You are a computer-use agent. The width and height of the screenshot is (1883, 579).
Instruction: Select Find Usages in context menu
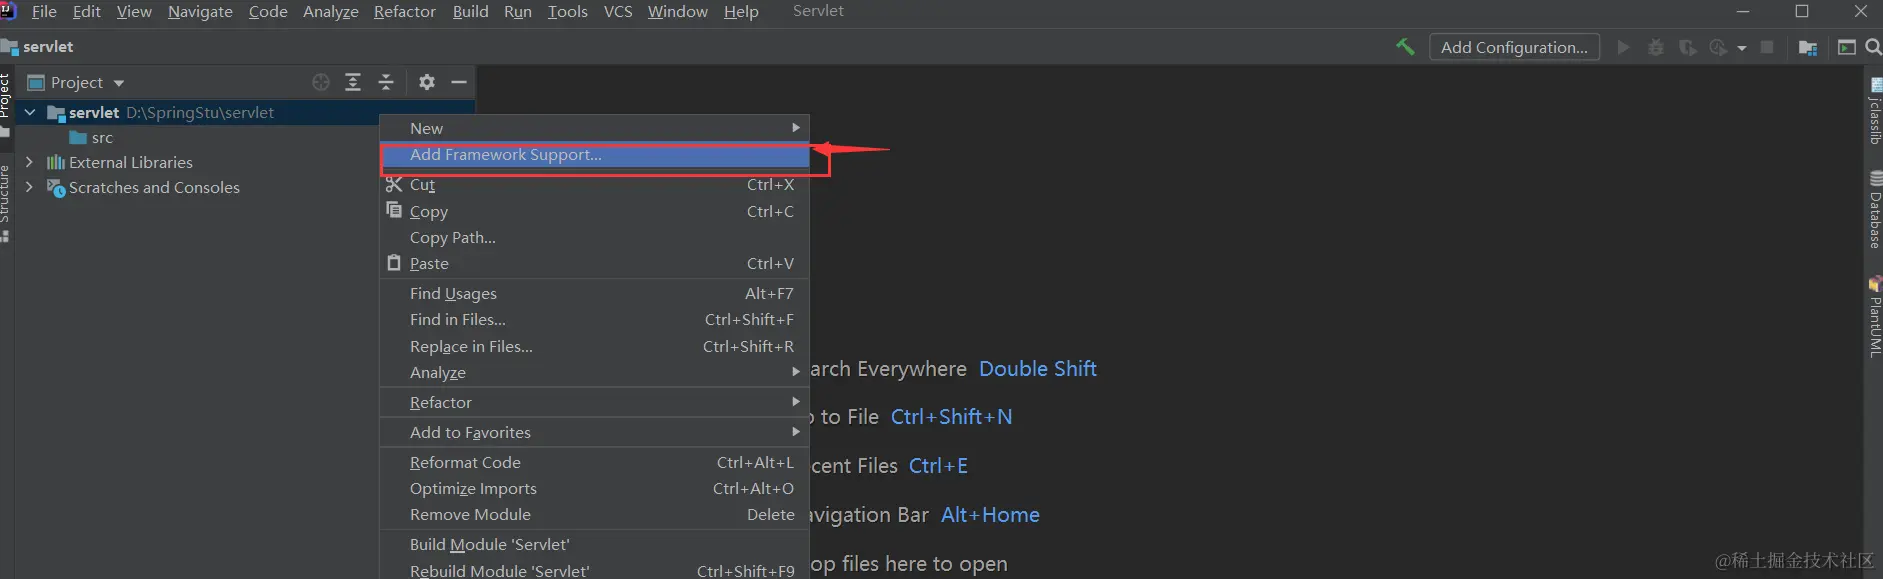(594, 293)
